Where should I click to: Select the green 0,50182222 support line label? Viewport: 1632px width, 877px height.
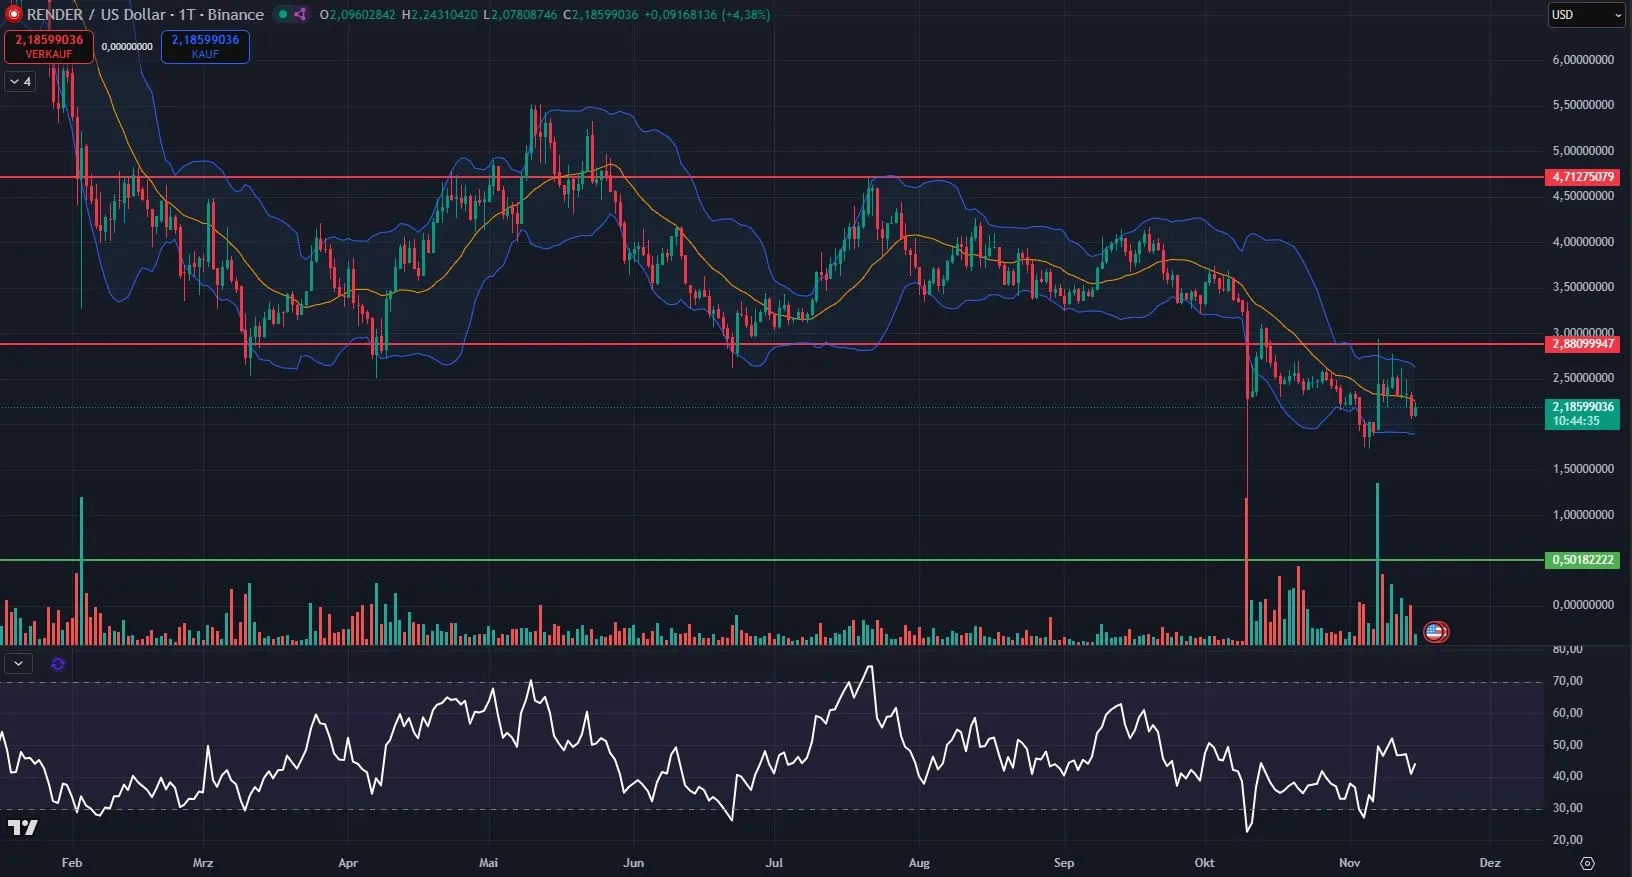(1583, 560)
